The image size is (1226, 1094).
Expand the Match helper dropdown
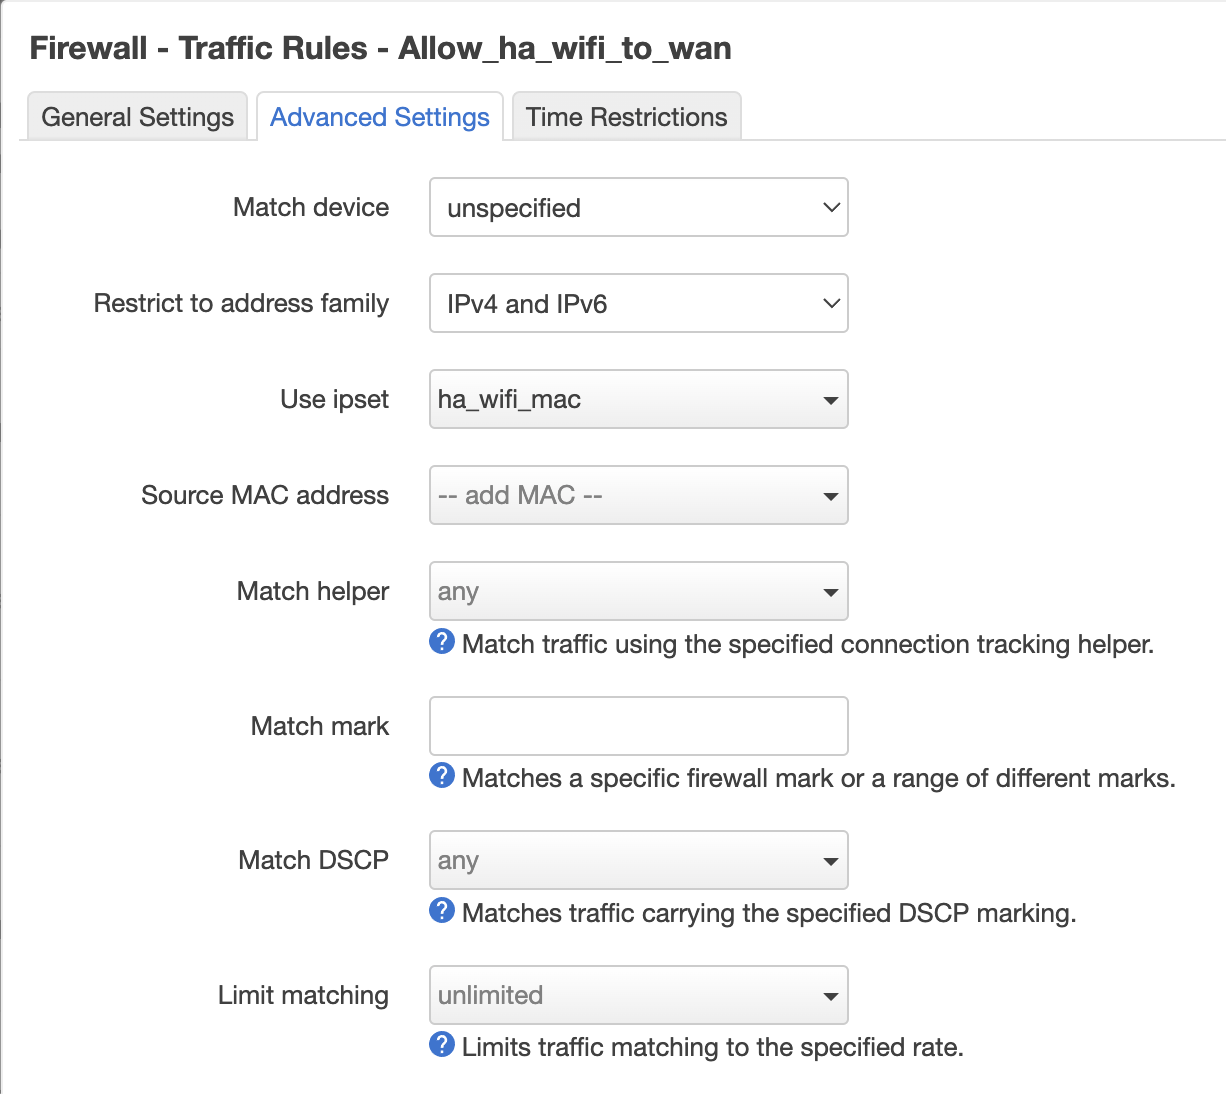pos(639,591)
